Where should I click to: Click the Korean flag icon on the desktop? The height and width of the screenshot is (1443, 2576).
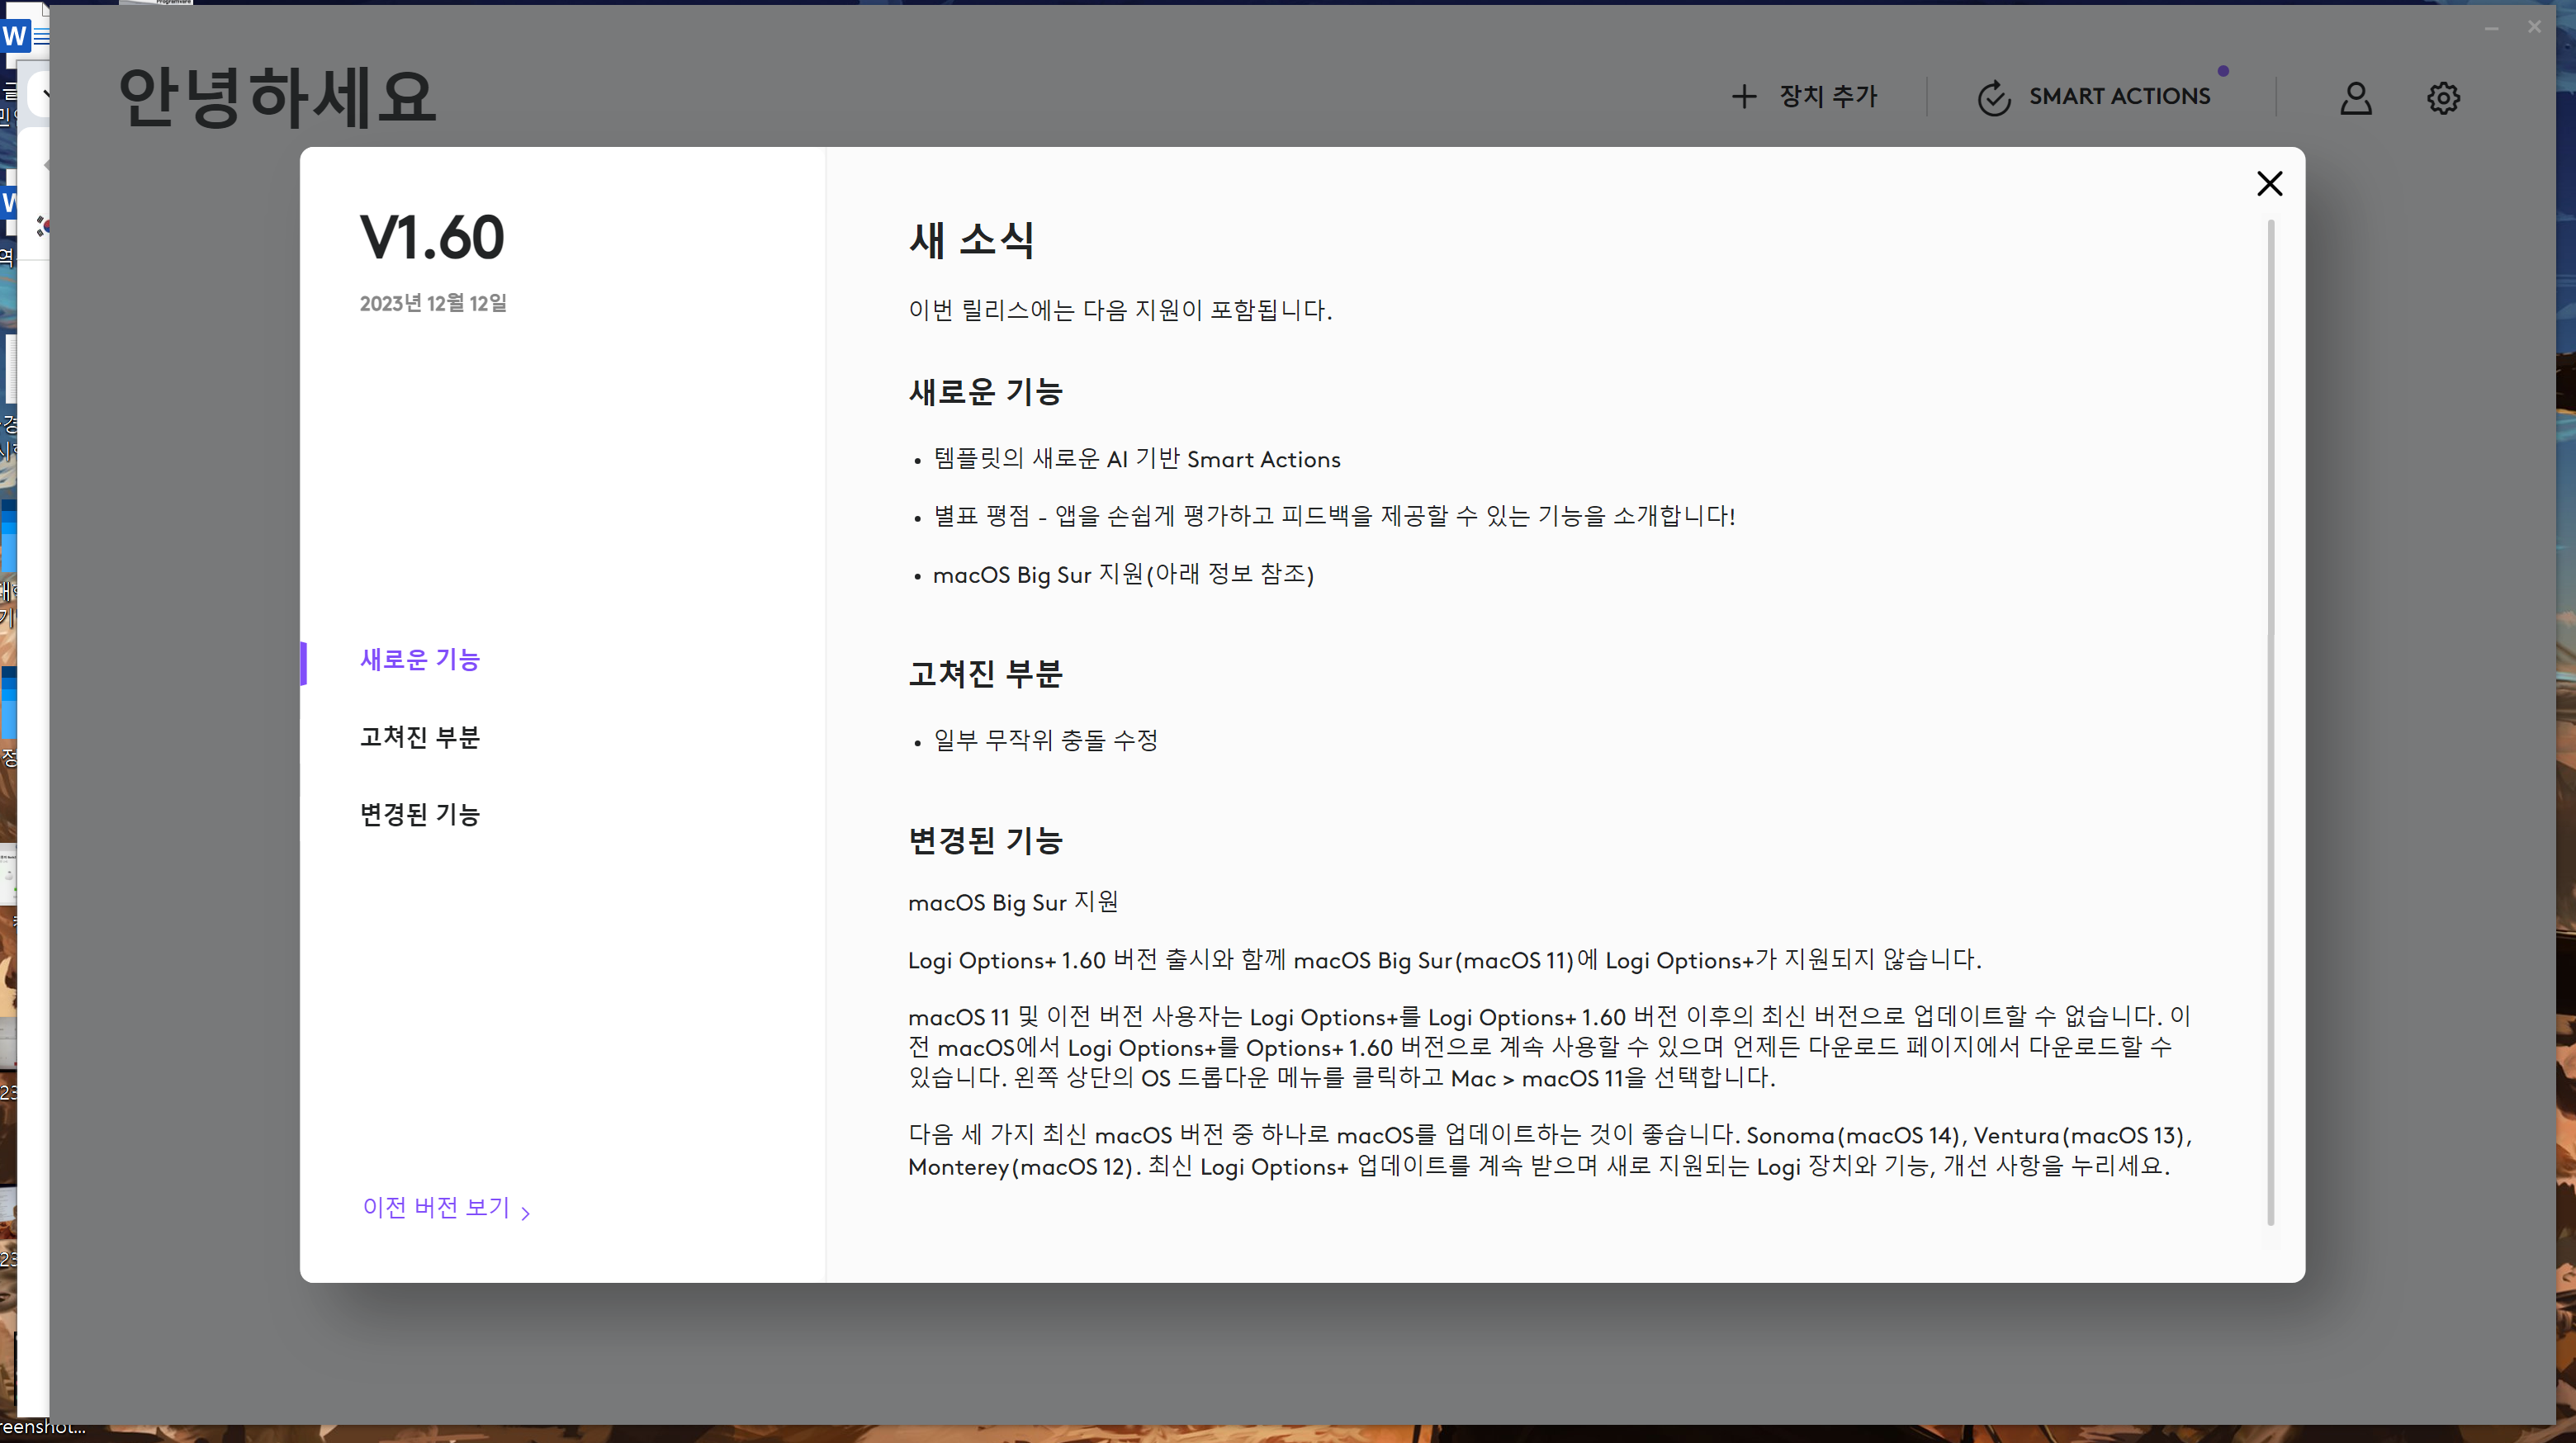[x=44, y=227]
